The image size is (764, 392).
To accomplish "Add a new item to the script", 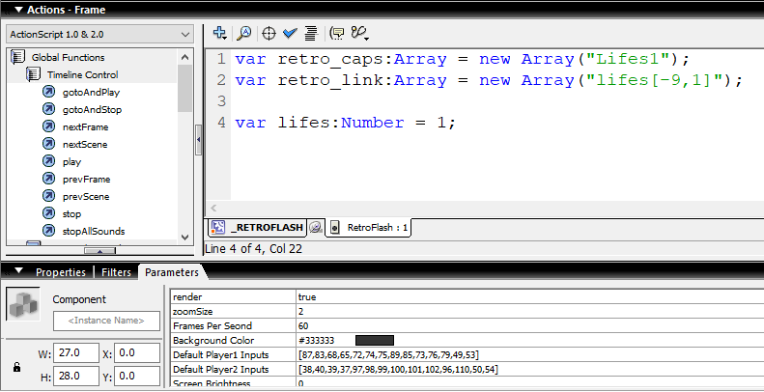I will tap(220, 33).
